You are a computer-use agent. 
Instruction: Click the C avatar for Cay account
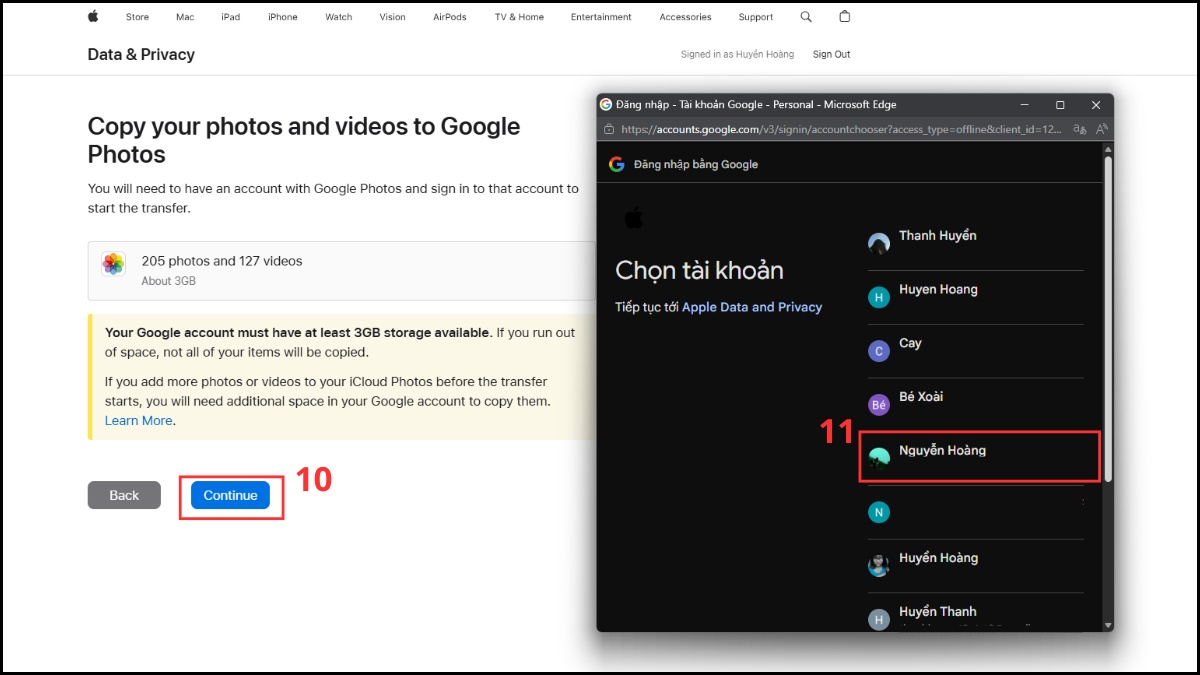879,351
